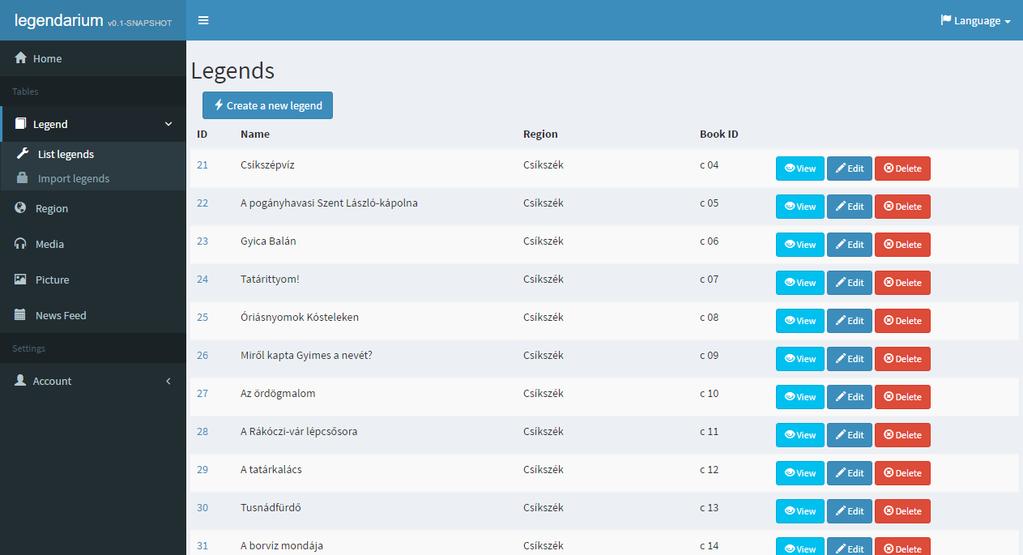
Task: Open News Feed in the sidebar
Action: [x=93, y=315]
